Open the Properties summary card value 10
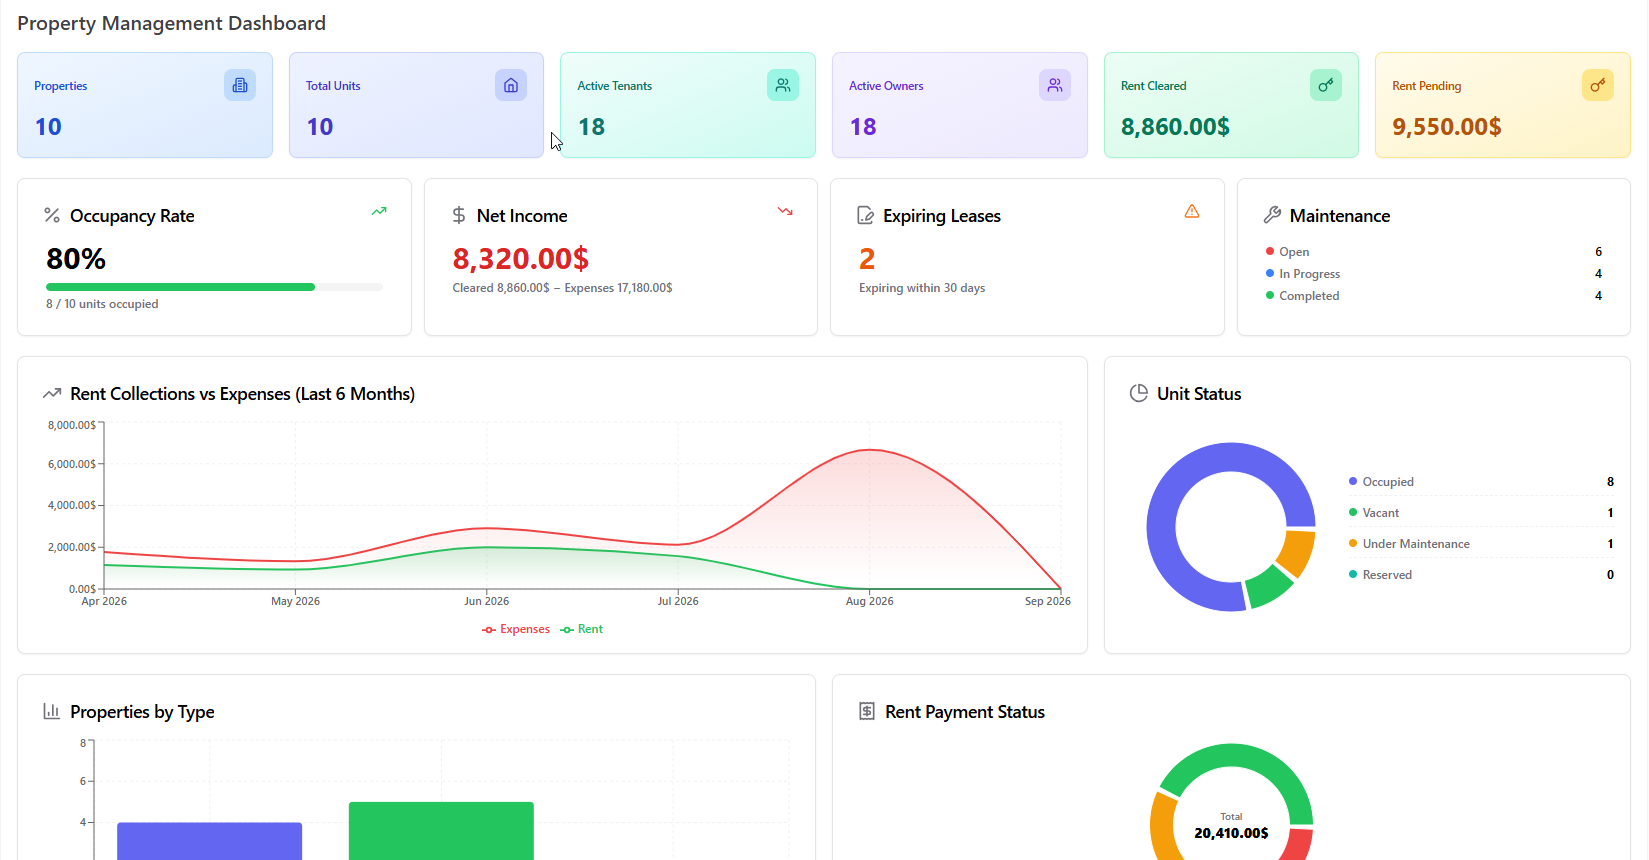This screenshot has width=1649, height=860. click(x=48, y=127)
